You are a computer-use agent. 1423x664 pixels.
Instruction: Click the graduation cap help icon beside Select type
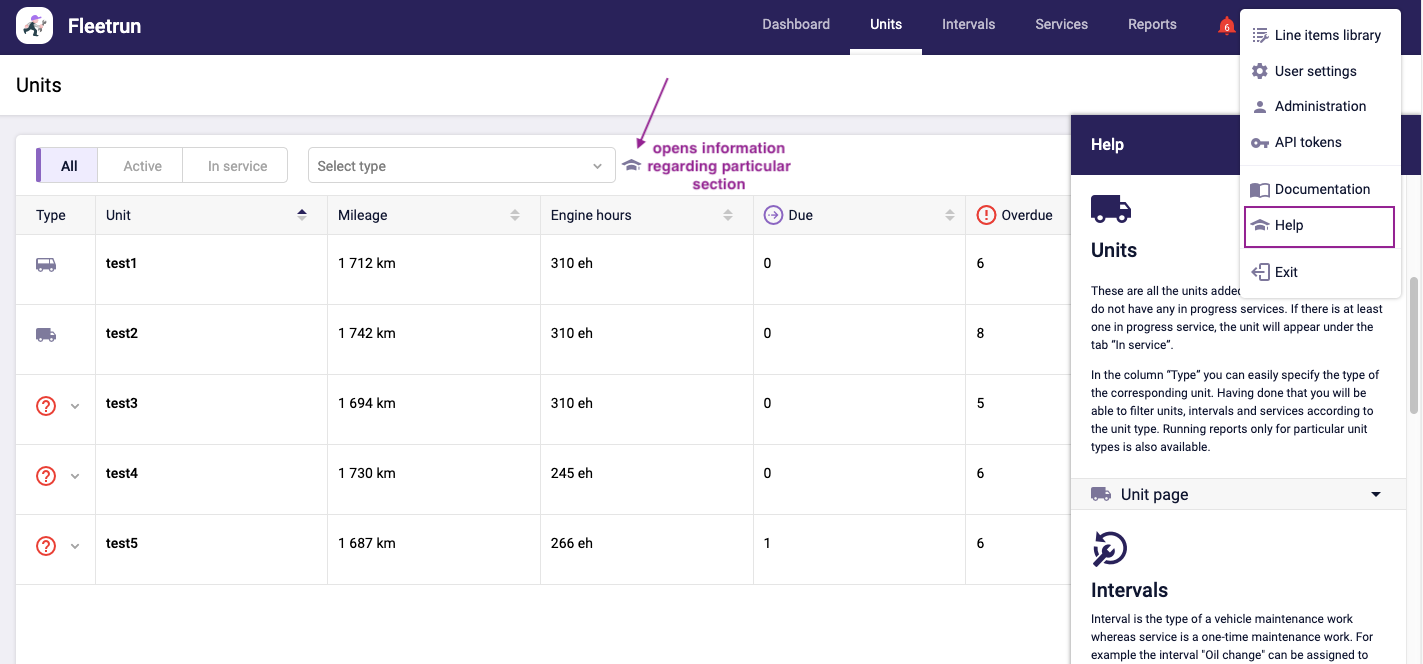pyautogui.click(x=631, y=166)
